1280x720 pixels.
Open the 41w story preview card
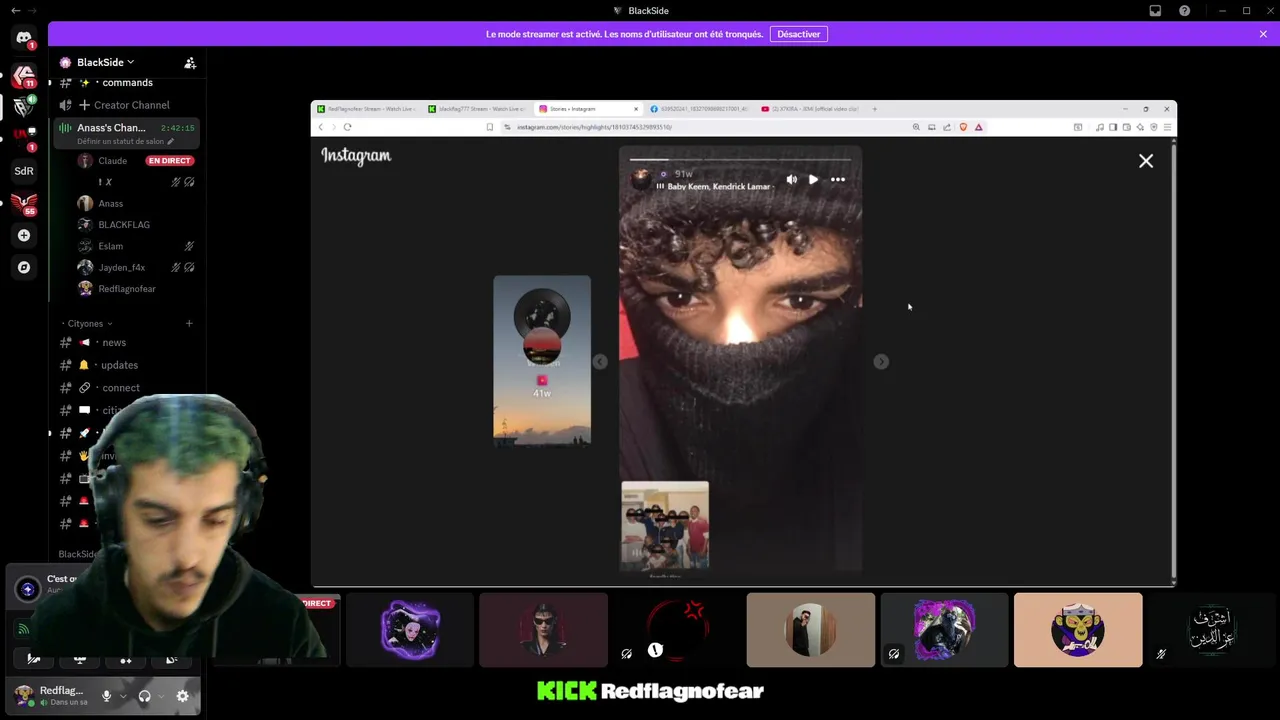pyautogui.click(x=542, y=360)
